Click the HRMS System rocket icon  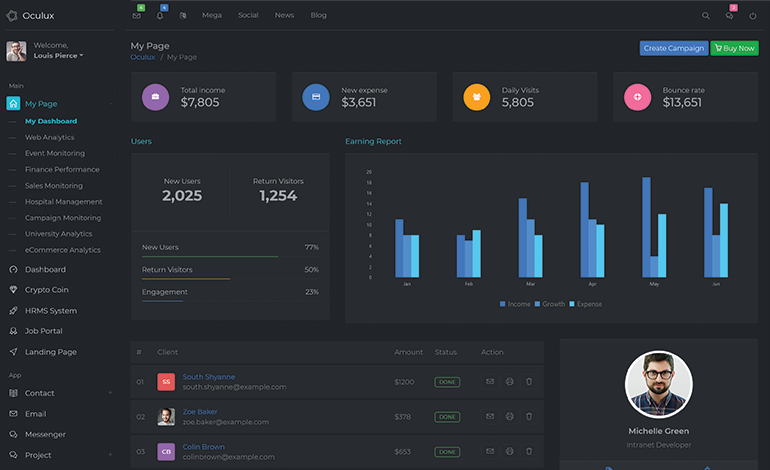pos(13,310)
